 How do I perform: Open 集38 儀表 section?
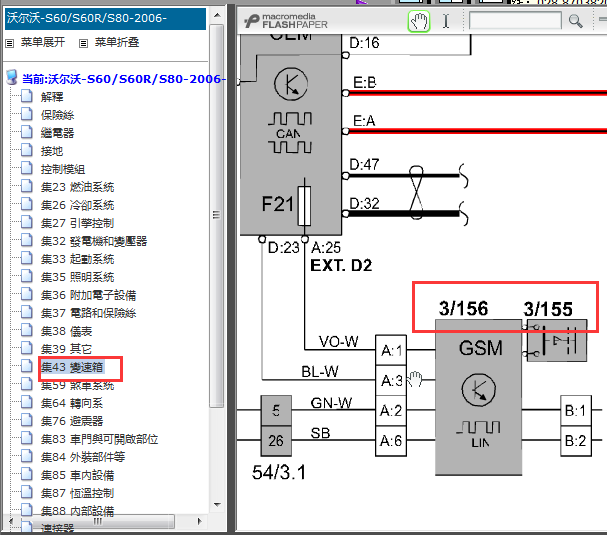(x=67, y=331)
